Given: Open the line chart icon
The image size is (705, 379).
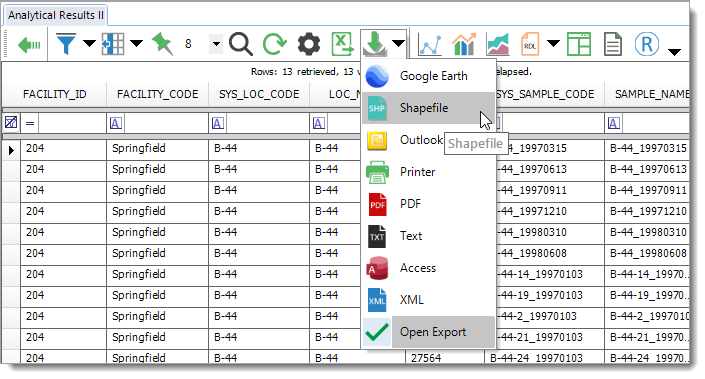Looking at the screenshot, I should (x=430, y=45).
